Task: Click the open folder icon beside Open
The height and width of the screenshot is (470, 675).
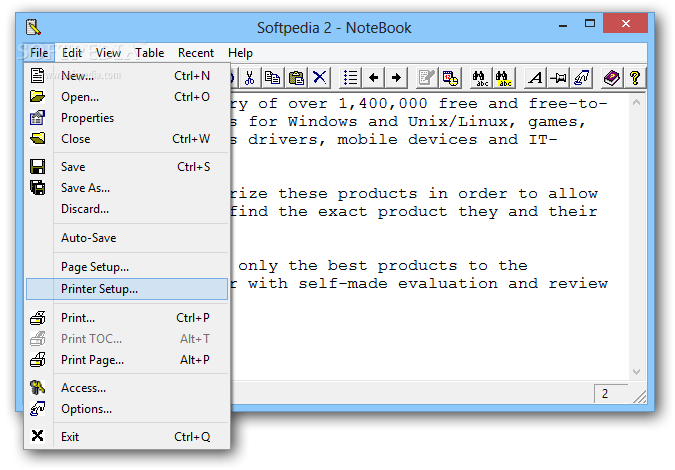Action: tap(37, 96)
